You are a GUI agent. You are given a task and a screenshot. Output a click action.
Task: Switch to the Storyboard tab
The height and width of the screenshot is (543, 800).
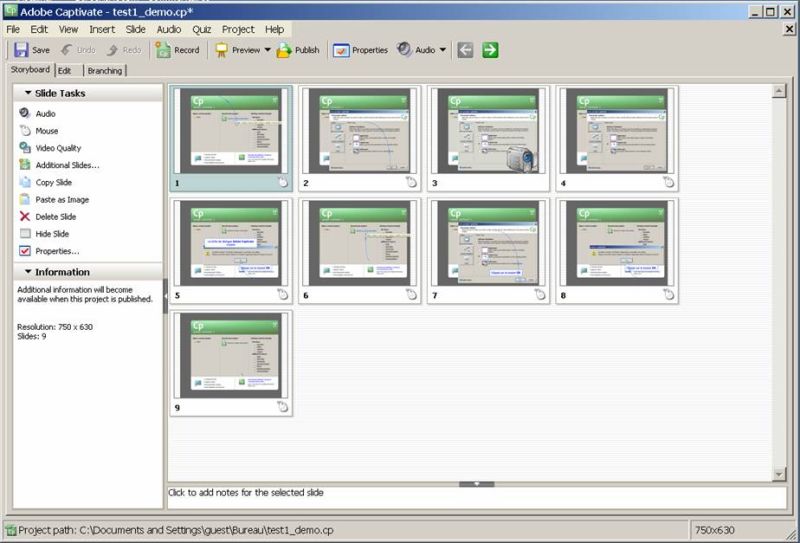click(31, 69)
